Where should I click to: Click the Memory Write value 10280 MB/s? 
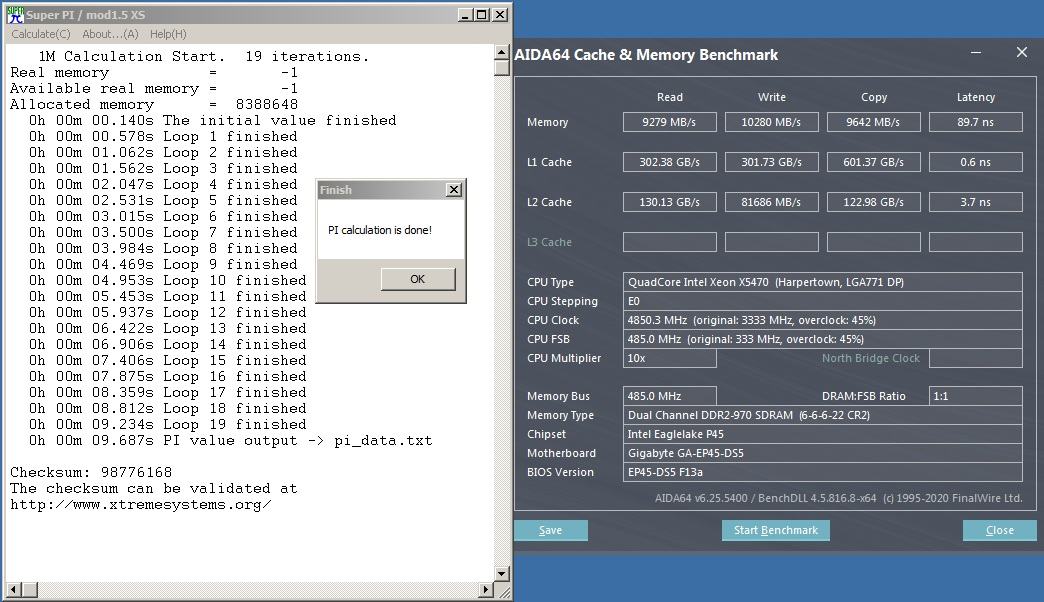(x=772, y=122)
